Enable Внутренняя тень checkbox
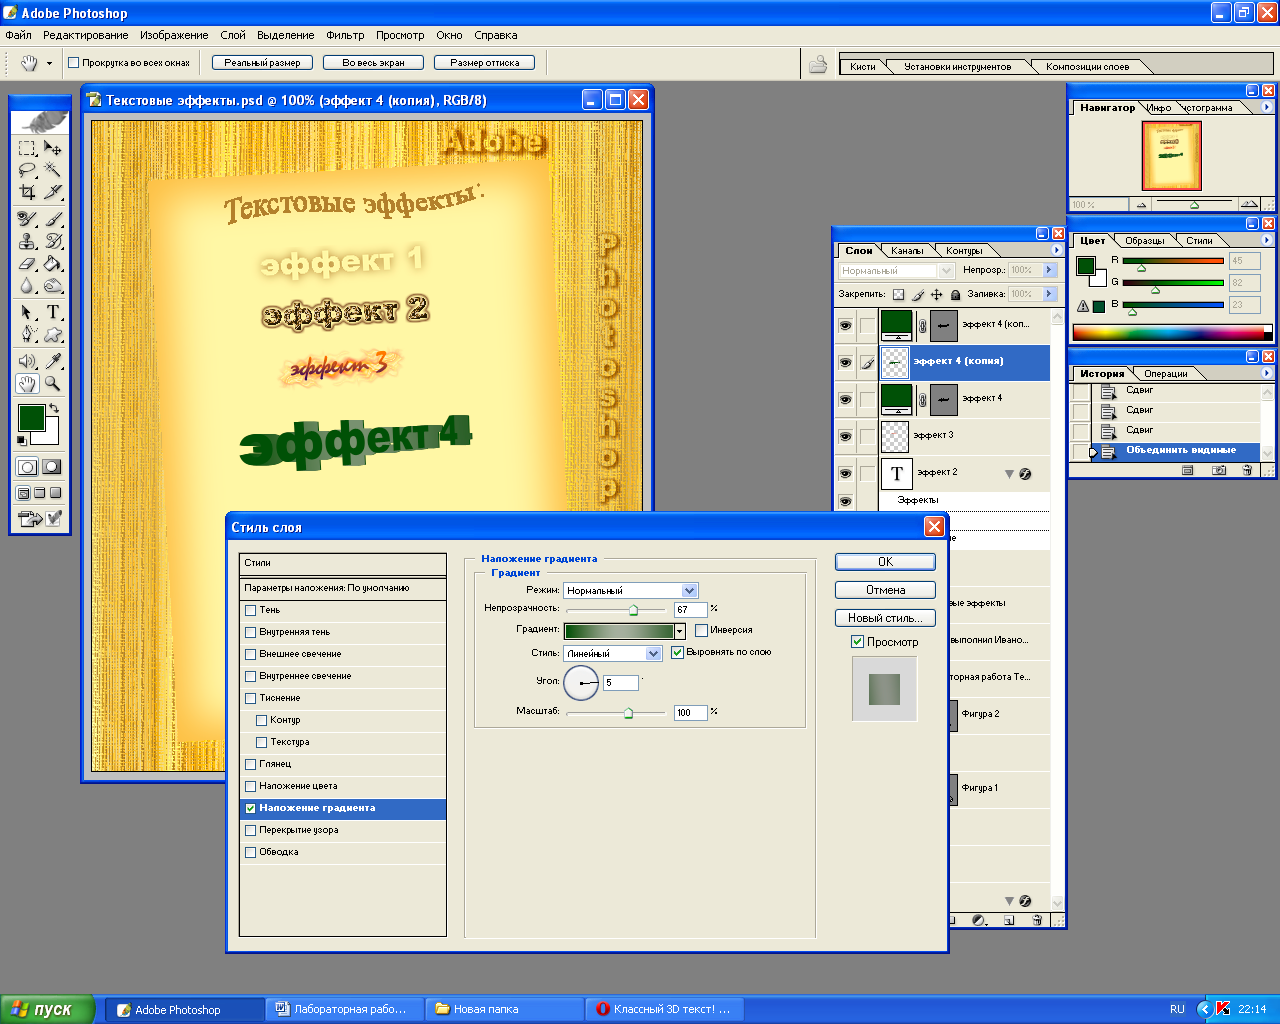The image size is (1280, 1024). point(250,632)
